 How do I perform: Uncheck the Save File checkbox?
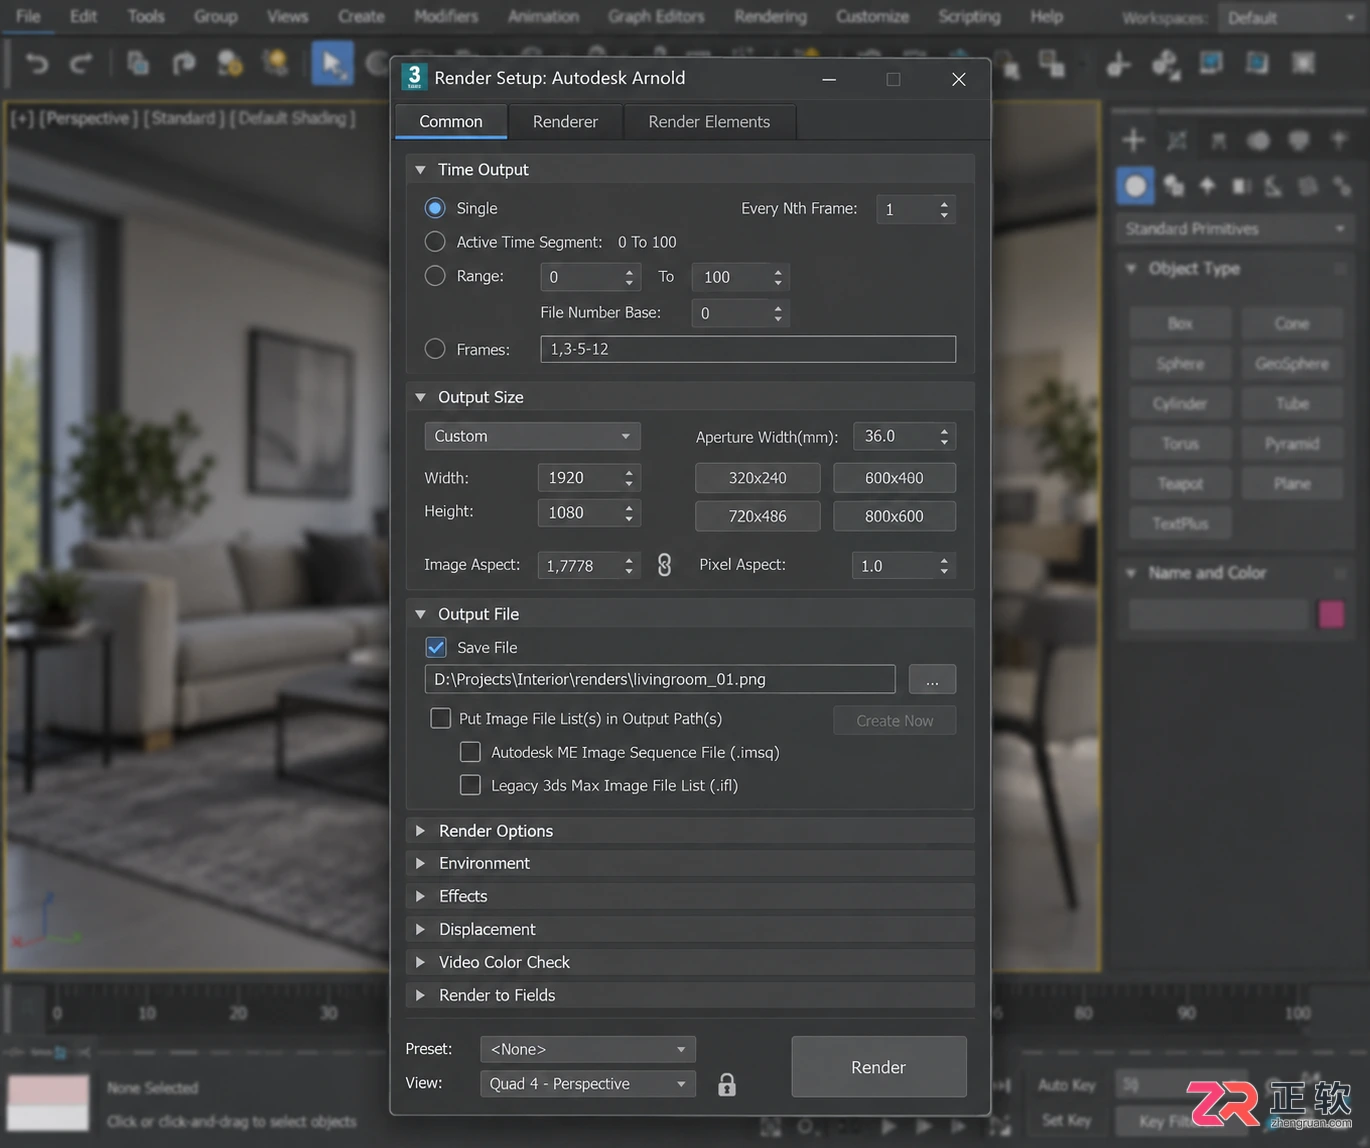tap(436, 647)
